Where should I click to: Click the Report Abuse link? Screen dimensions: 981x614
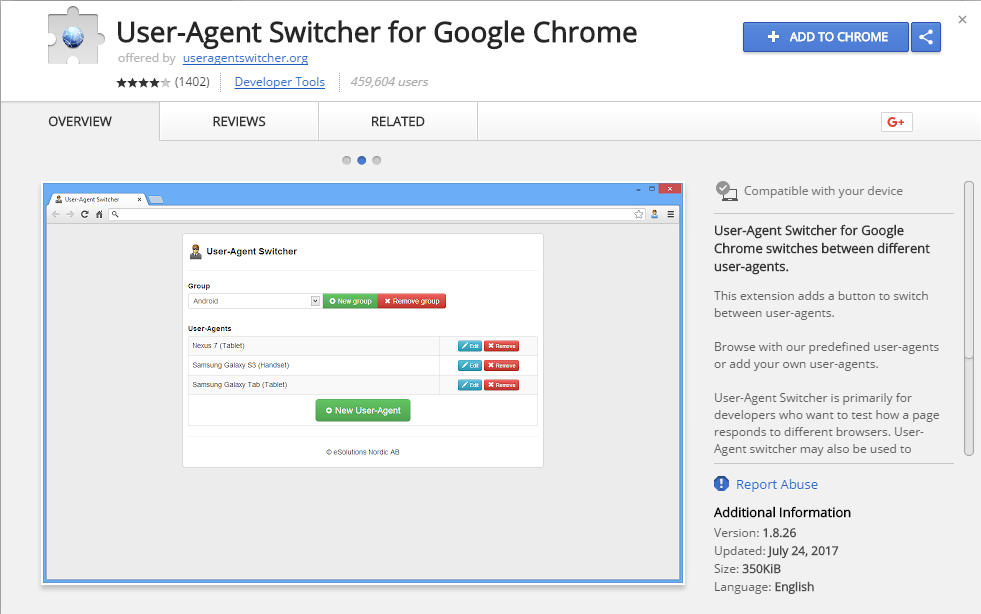pyautogui.click(x=776, y=484)
